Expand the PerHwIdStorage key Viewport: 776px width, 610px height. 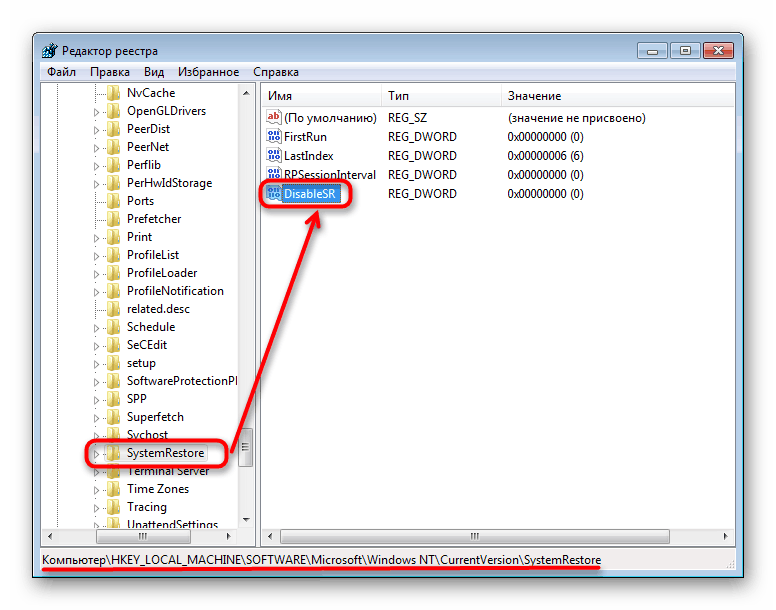coord(97,184)
